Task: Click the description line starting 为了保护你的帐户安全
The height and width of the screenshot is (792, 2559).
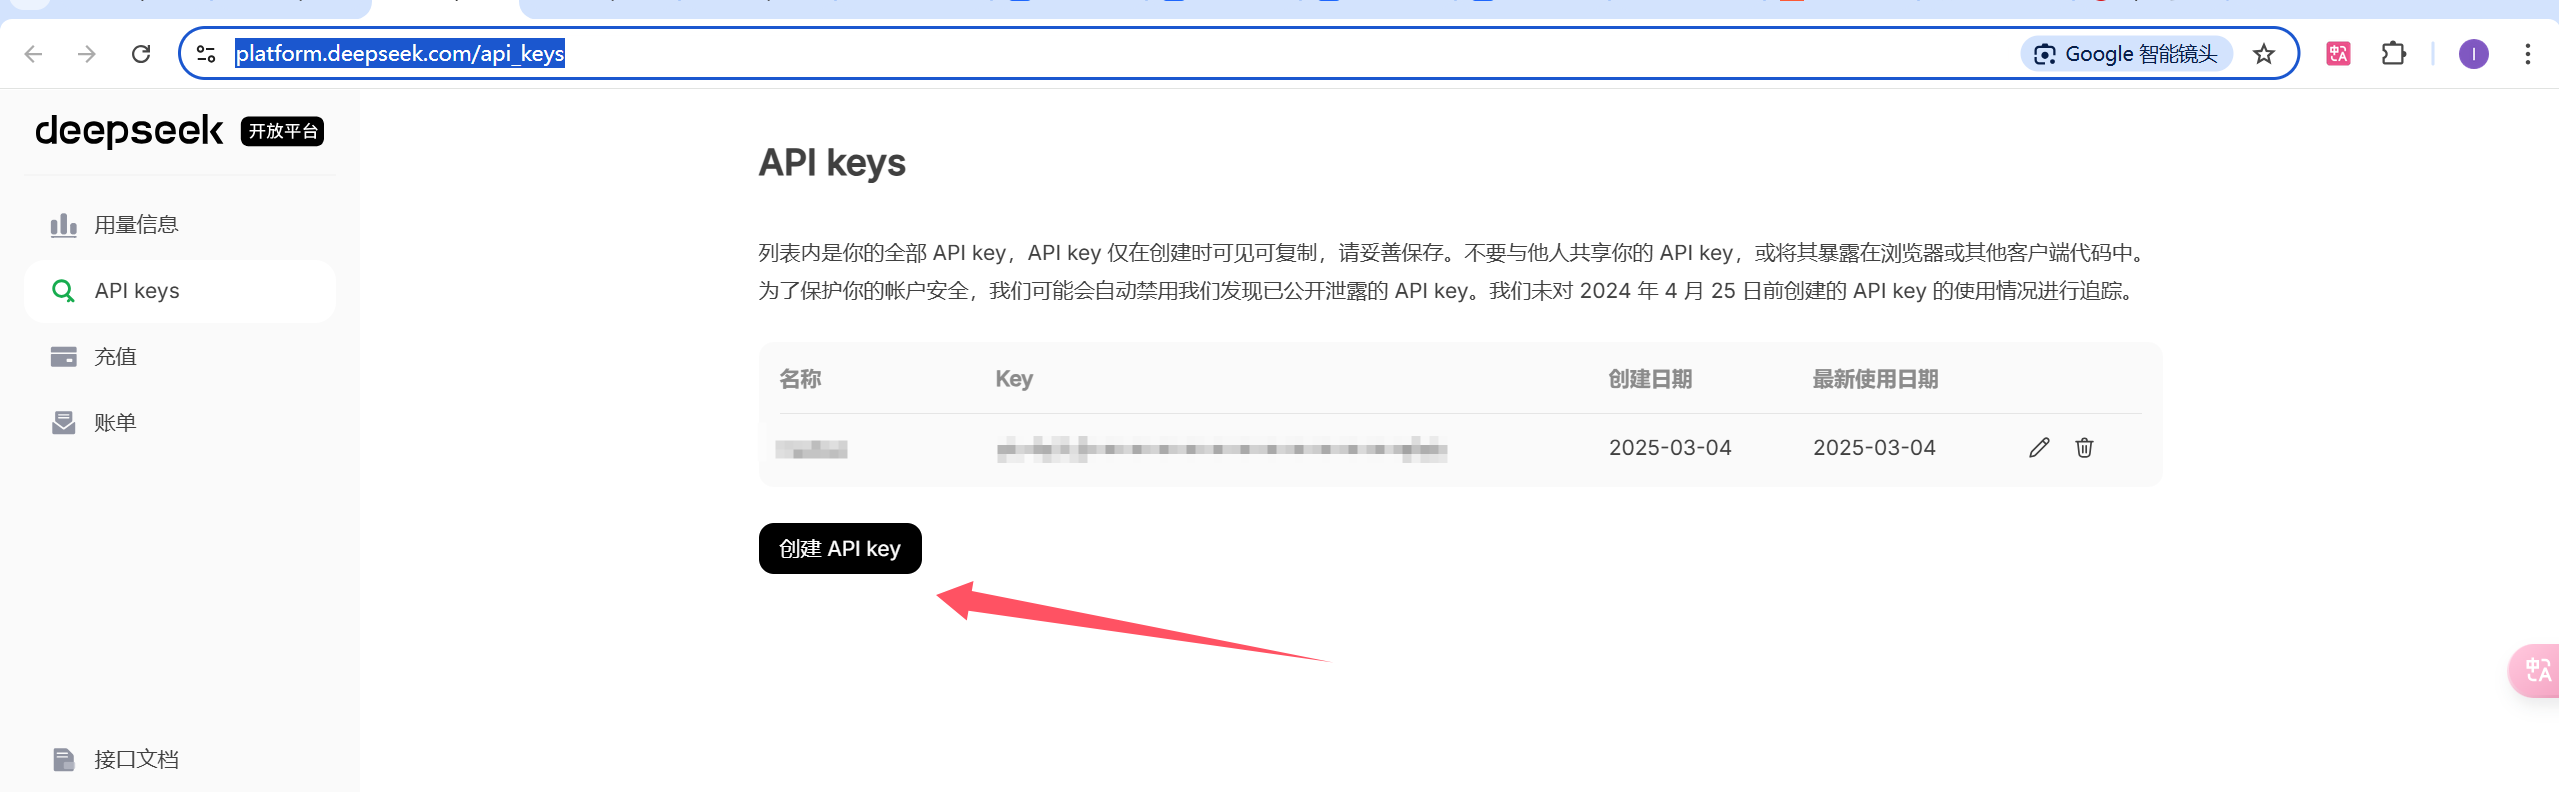Action: coord(1448,291)
